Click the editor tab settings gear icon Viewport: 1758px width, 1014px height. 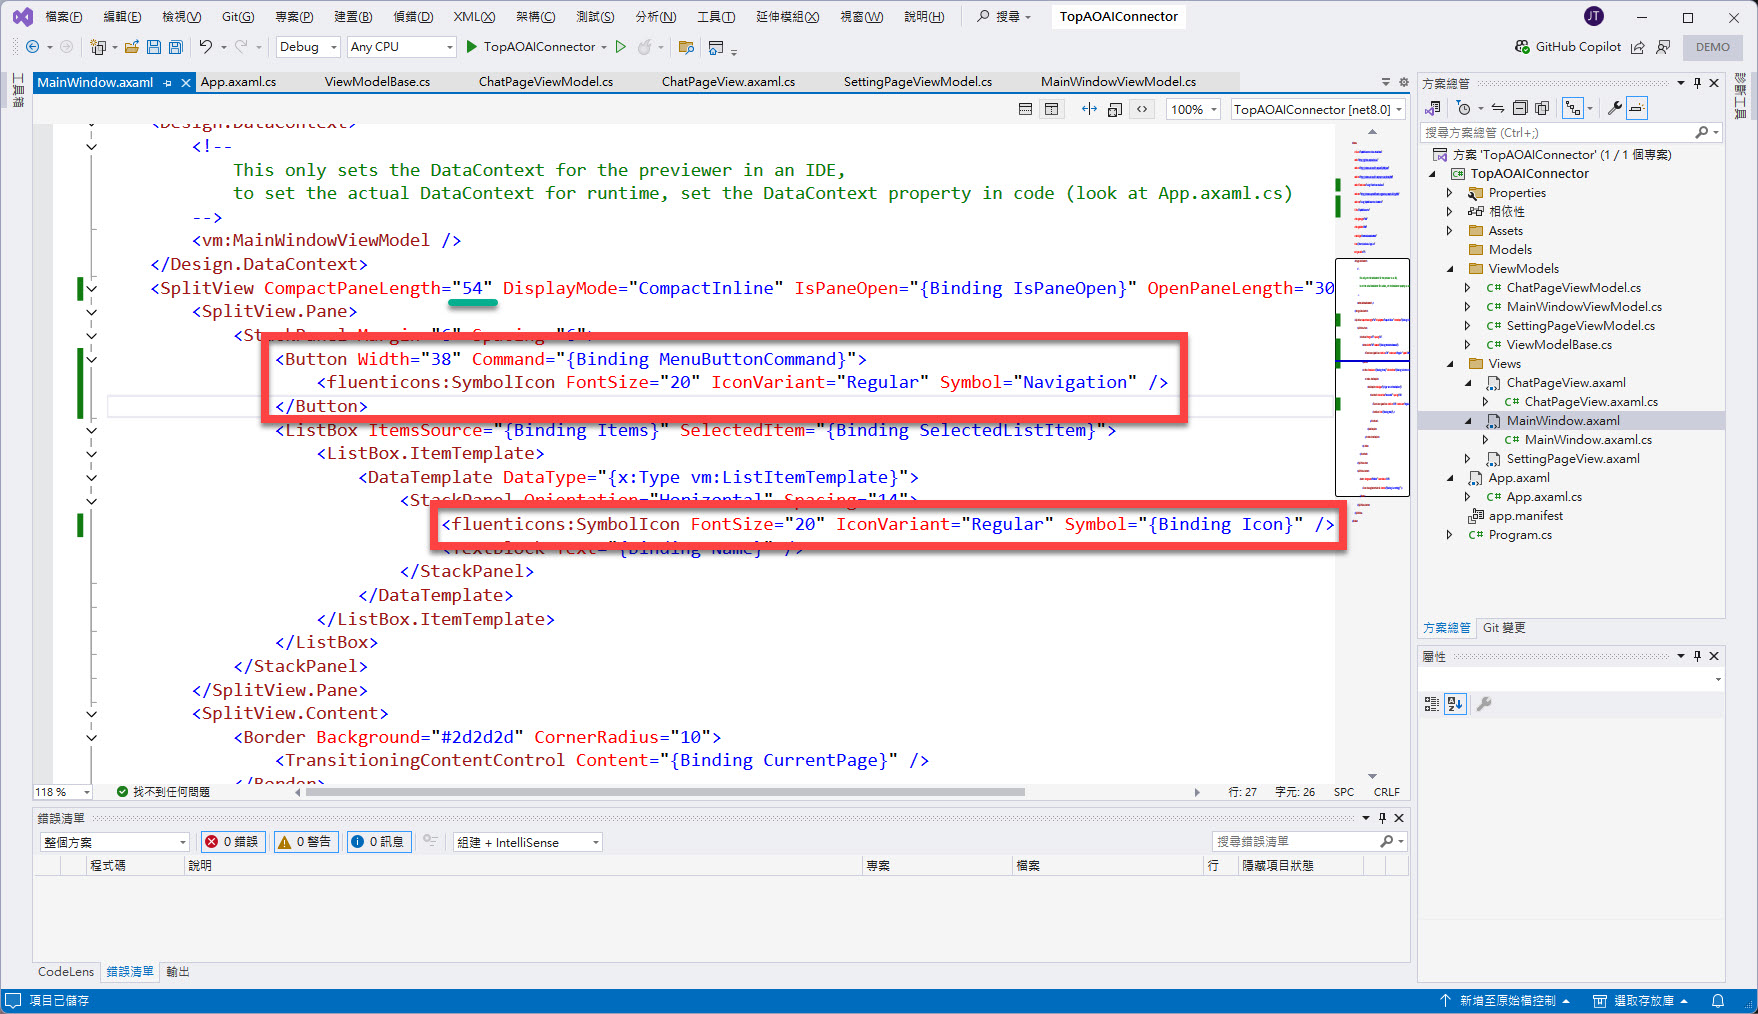pos(1404,82)
